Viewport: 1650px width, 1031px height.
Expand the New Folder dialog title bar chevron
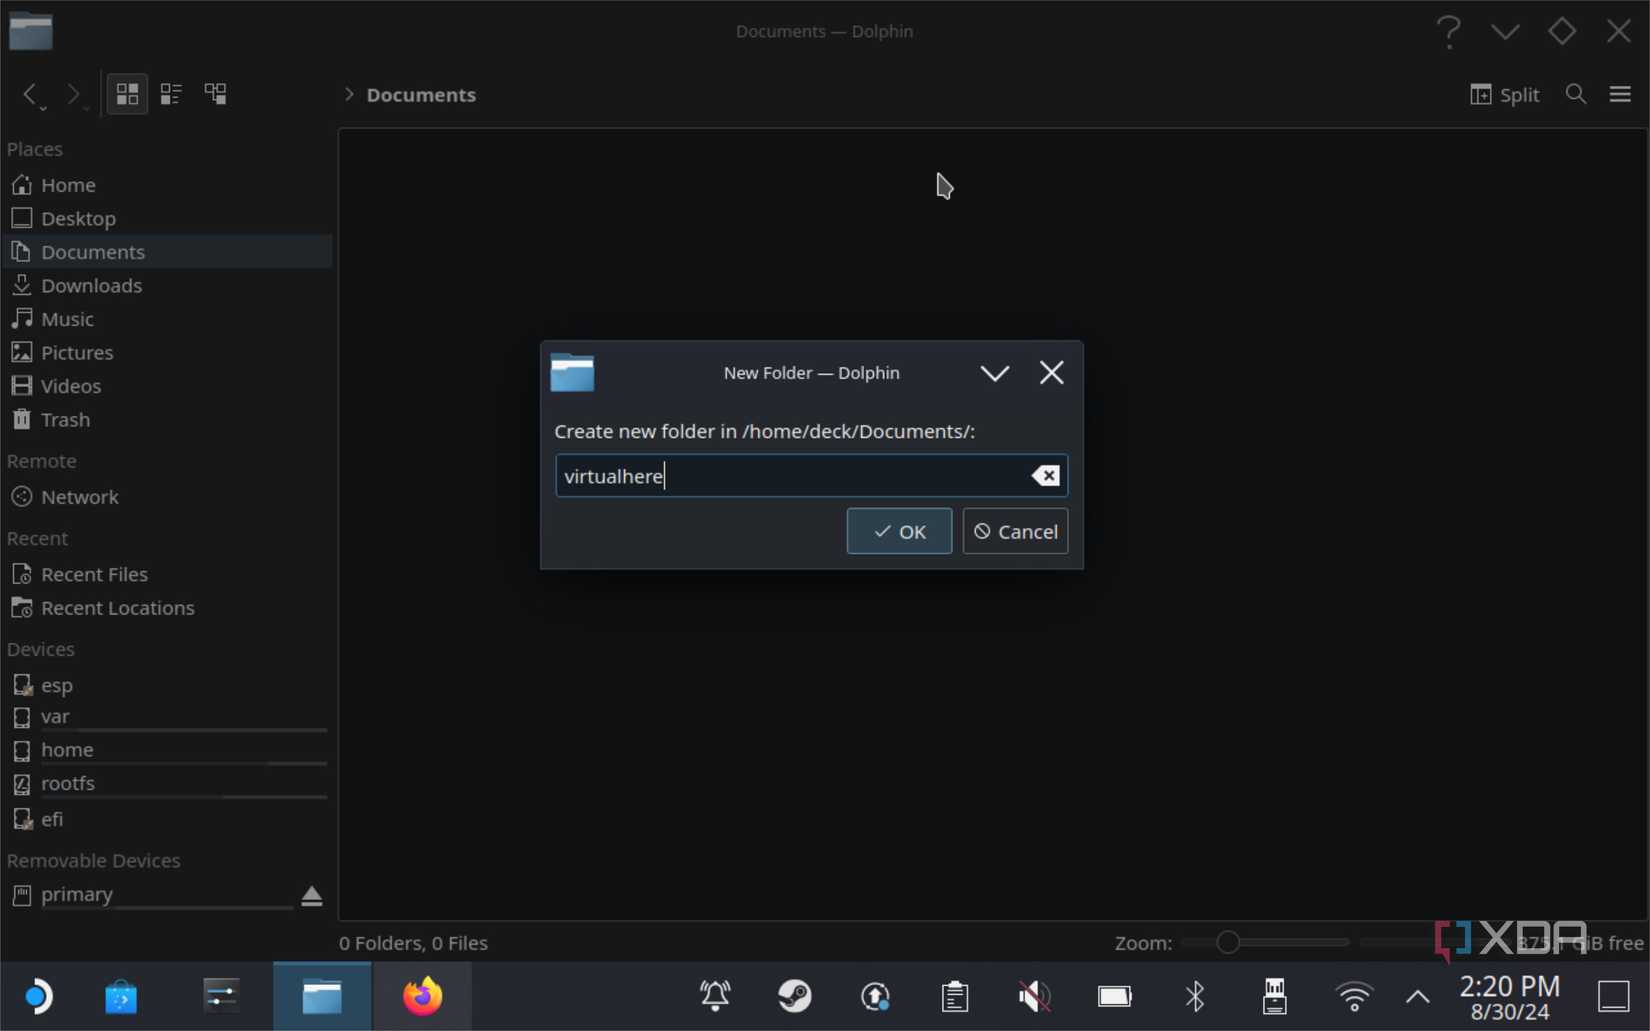pos(994,372)
